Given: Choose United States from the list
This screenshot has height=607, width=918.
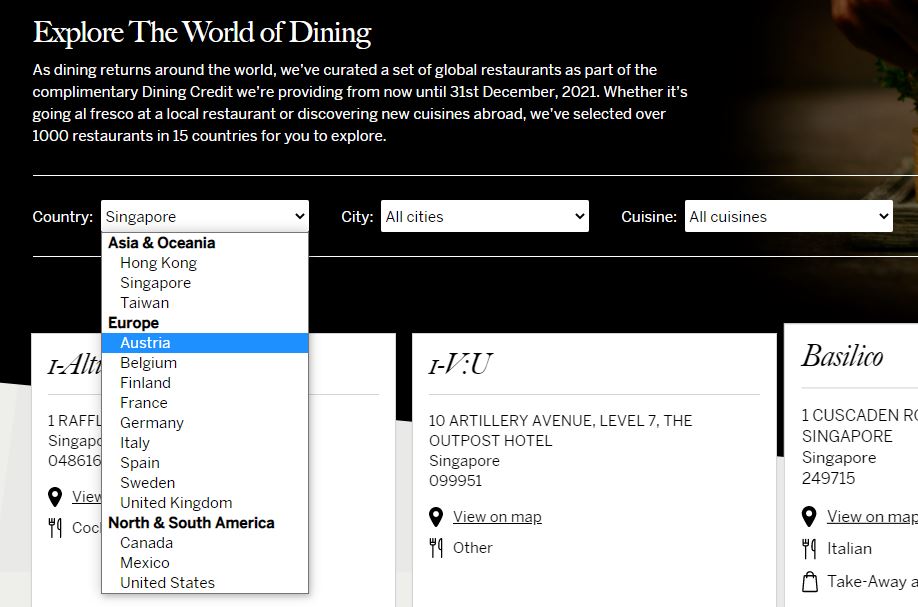Looking at the screenshot, I should tap(205, 582).
